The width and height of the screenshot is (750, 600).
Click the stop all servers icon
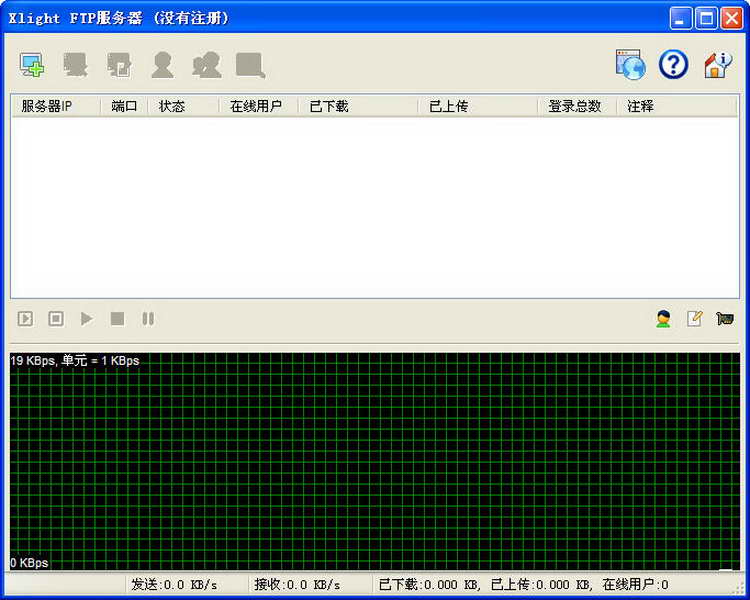click(56, 319)
